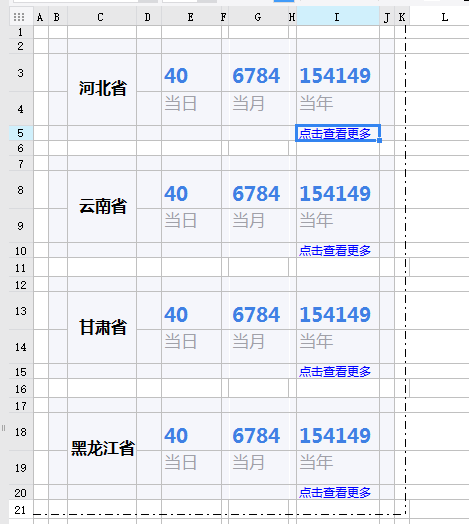
Task: Click the value 6784 in row 13
Action: tap(256, 314)
